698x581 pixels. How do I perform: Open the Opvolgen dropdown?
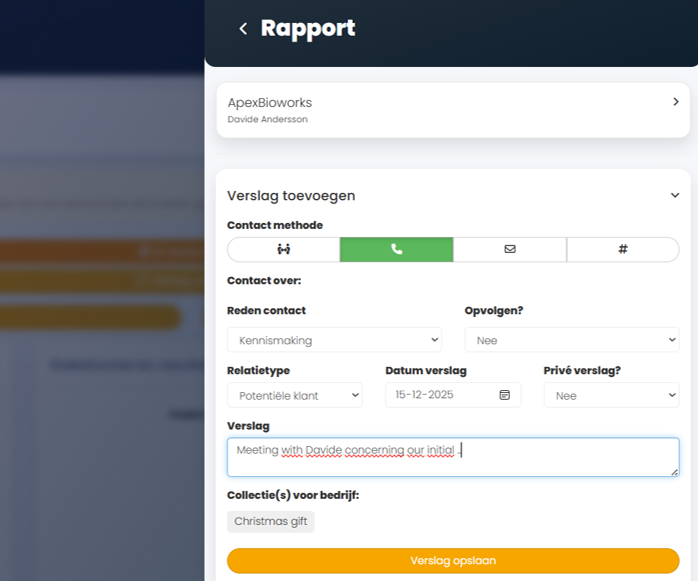(x=572, y=340)
